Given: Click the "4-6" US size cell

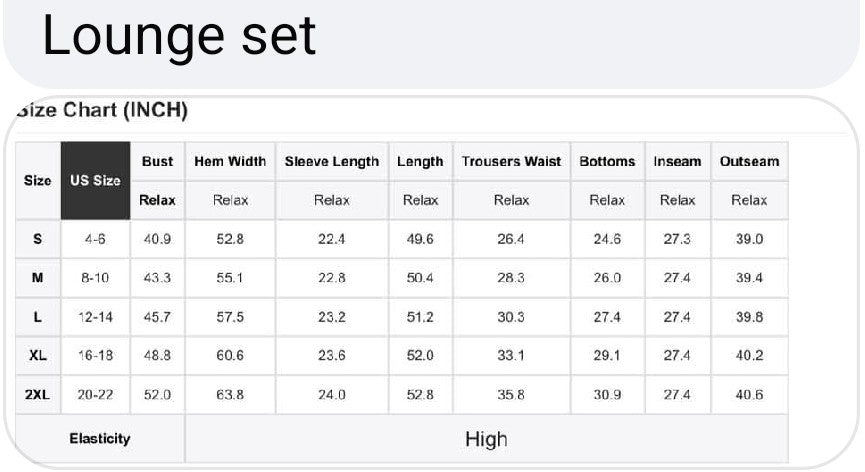Looking at the screenshot, I should 95,239.
